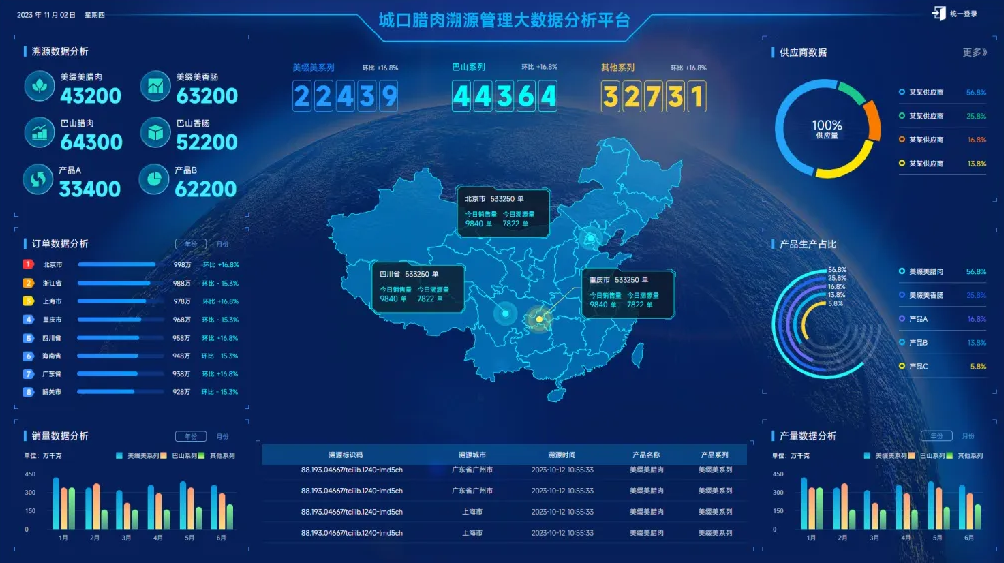Viewport: 1004px width, 563px height.
Task: Click 产品B 13.8% row in 产品生产占比
Action: 942,343
